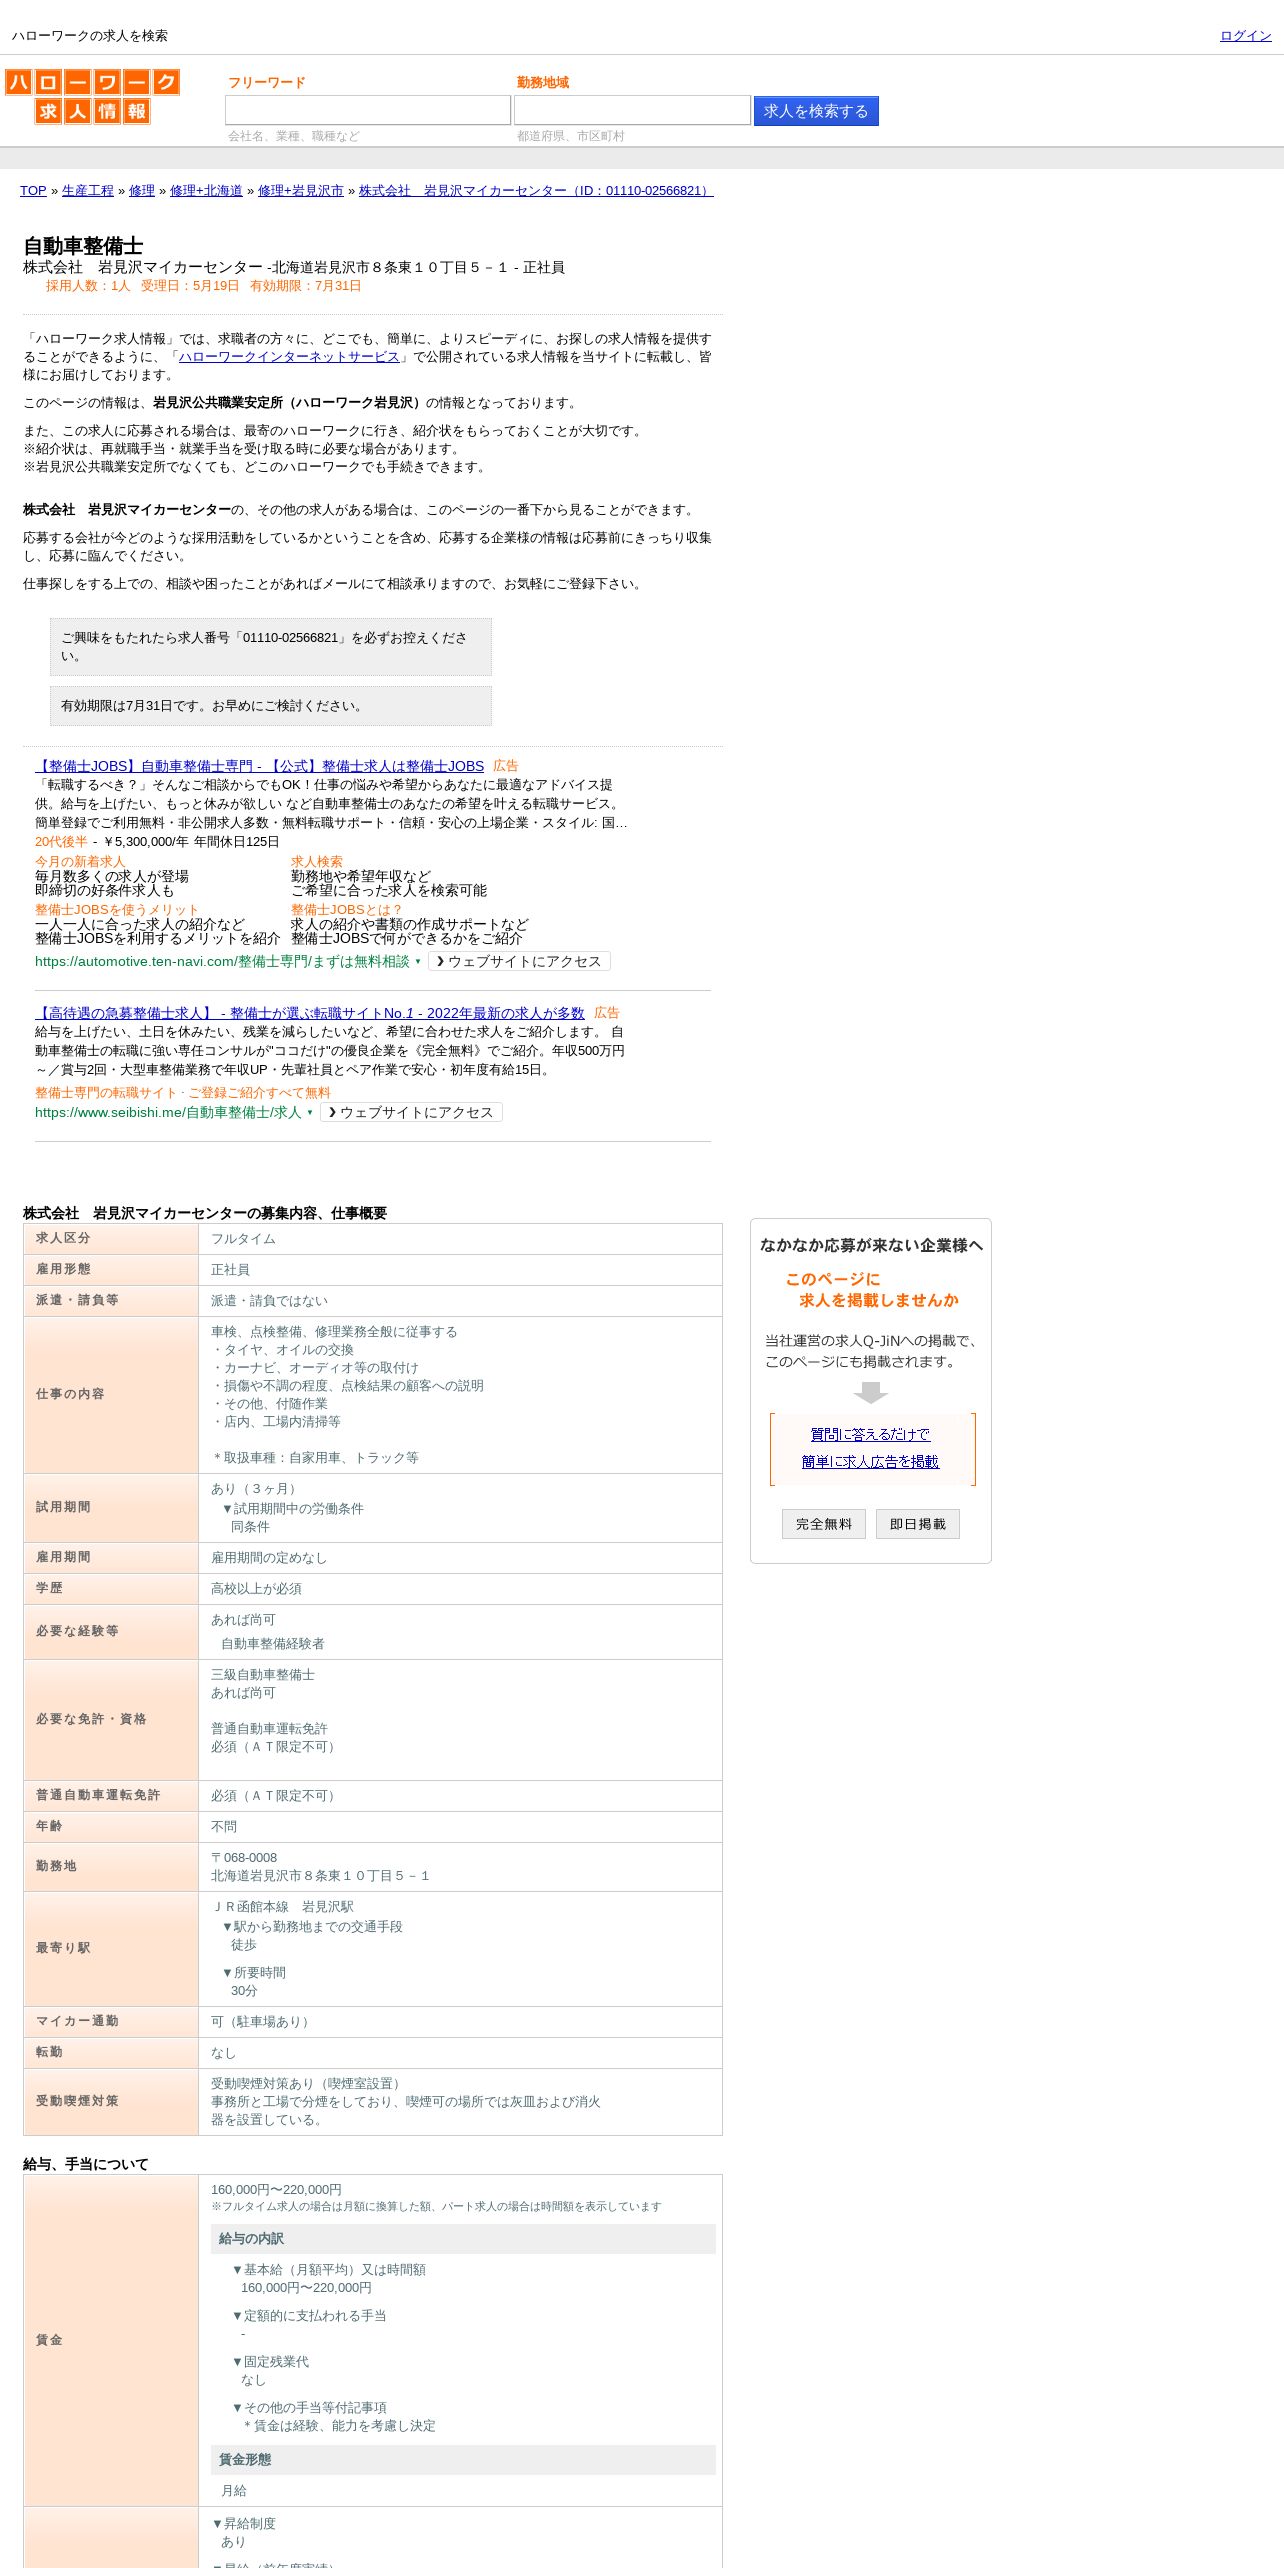Screen dimensions: 1284x2568
Task: Click 受動喫煙対策あり（喫煙室設置） text
Action: point(308,2084)
